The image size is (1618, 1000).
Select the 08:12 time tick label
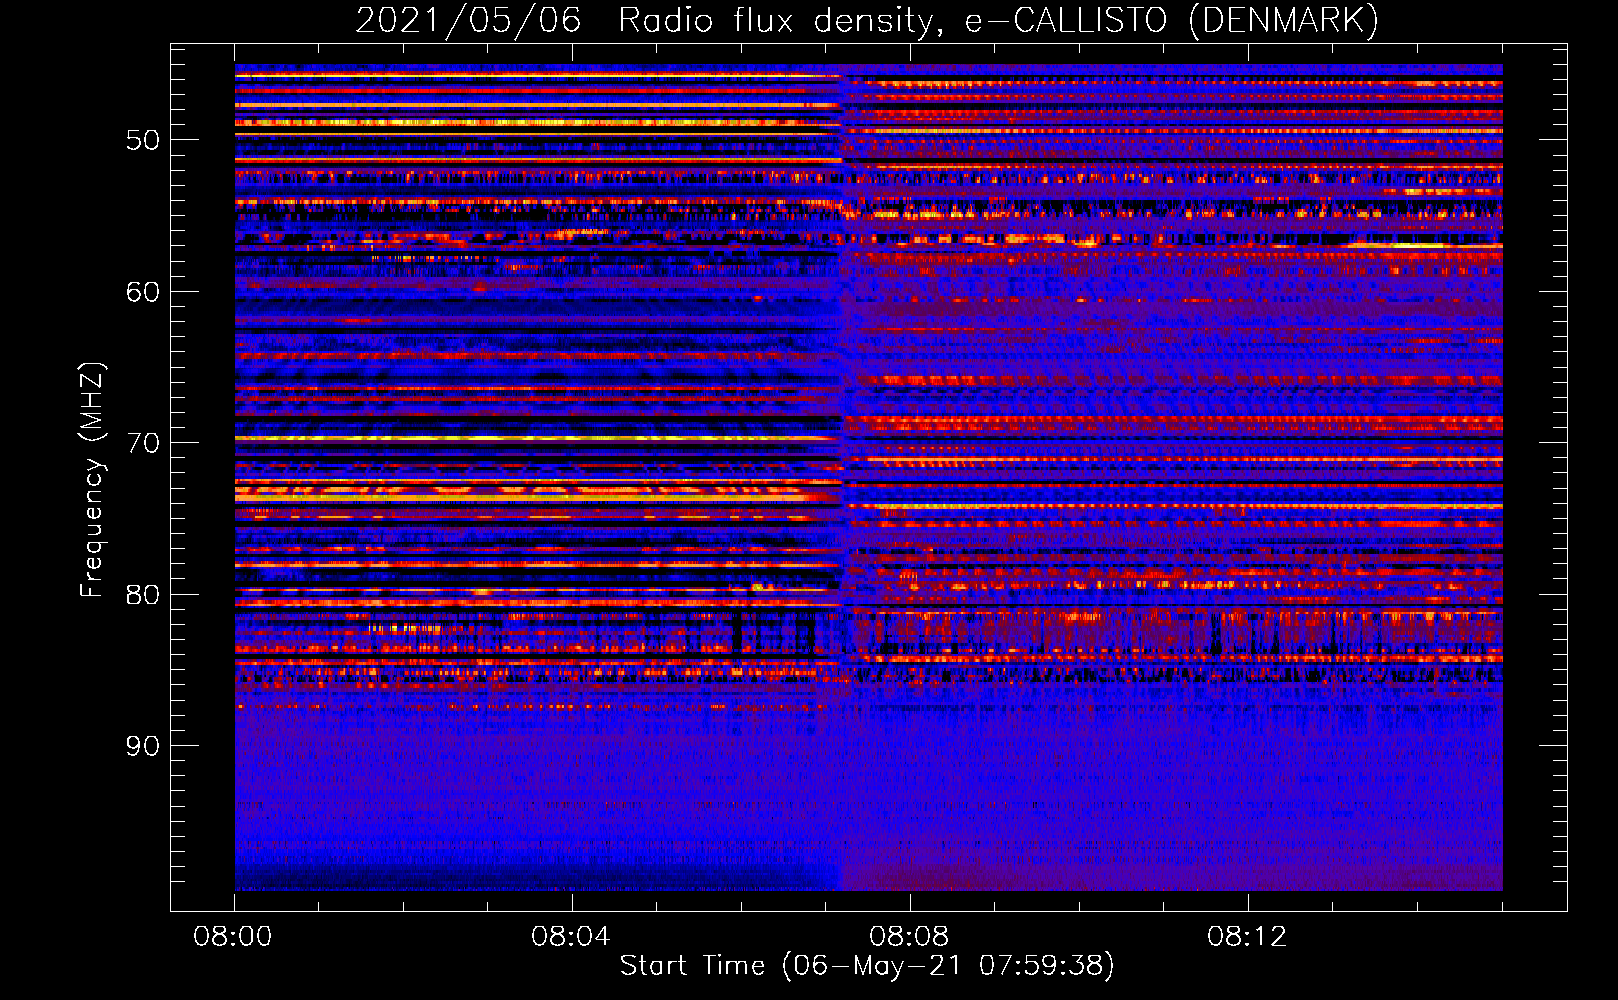[x=1247, y=937]
